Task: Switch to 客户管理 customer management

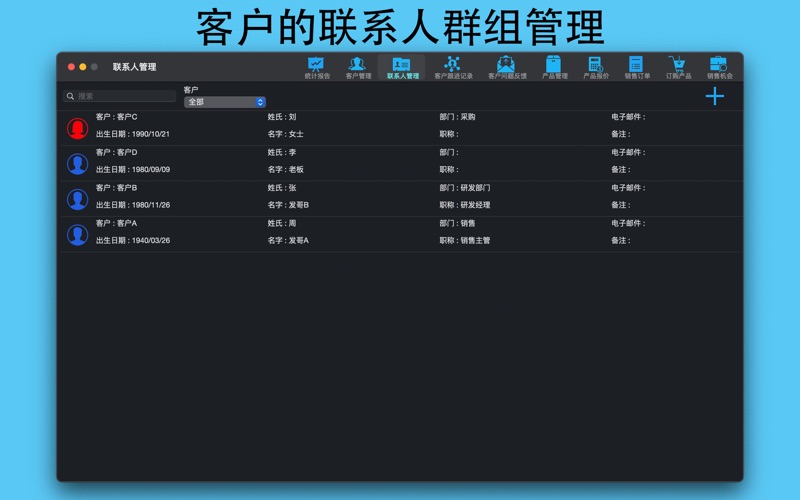Action: coord(358,67)
